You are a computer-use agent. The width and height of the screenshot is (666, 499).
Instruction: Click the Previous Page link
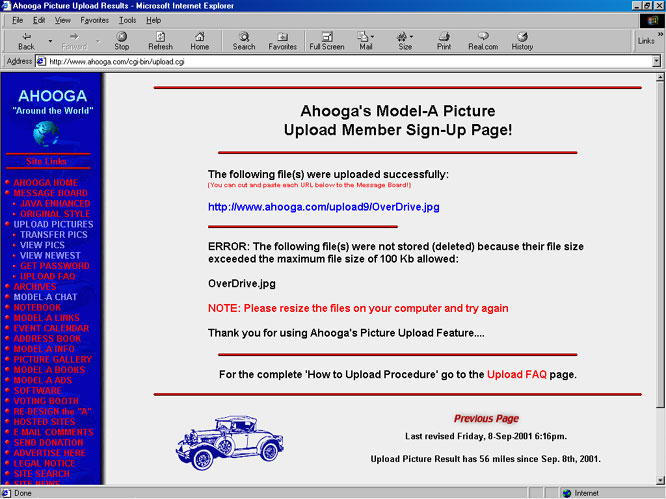[486, 419]
